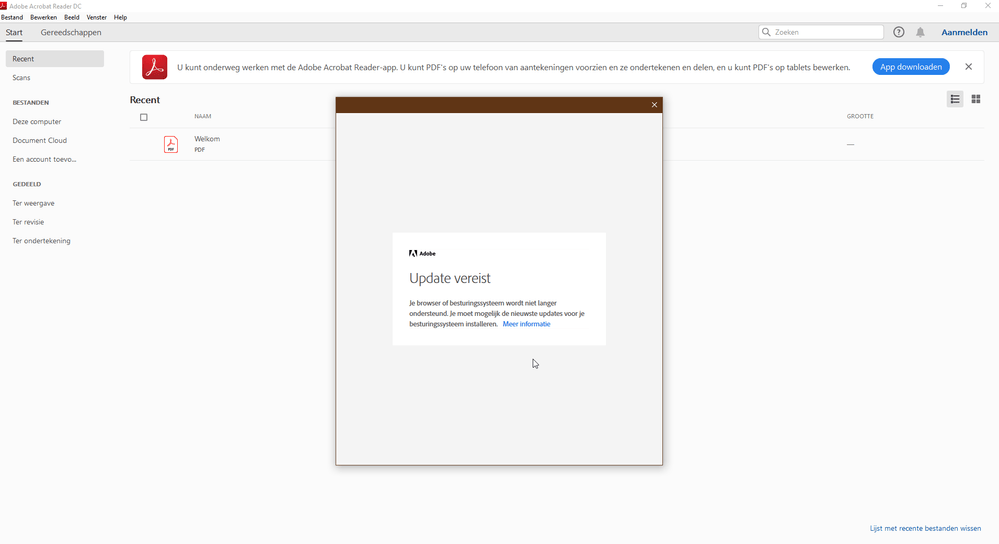Open Ter weergave shared list
This screenshot has width=999, height=544.
[33, 203]
